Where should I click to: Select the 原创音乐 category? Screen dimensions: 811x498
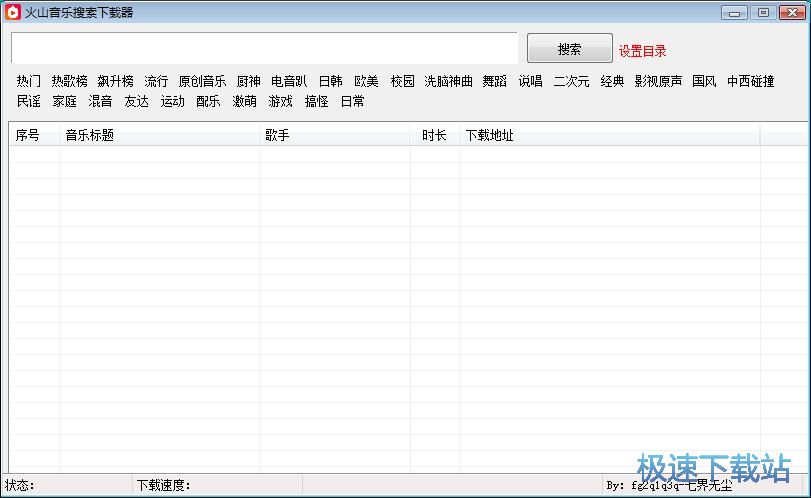(x=202, y=81)
